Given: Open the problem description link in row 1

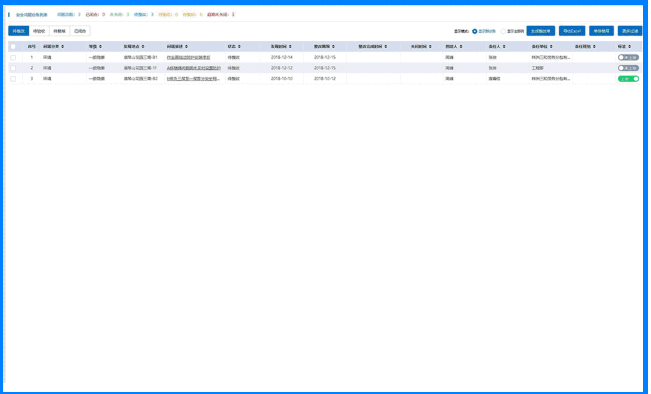Looking at the screenshot, I should click(188, 57).
